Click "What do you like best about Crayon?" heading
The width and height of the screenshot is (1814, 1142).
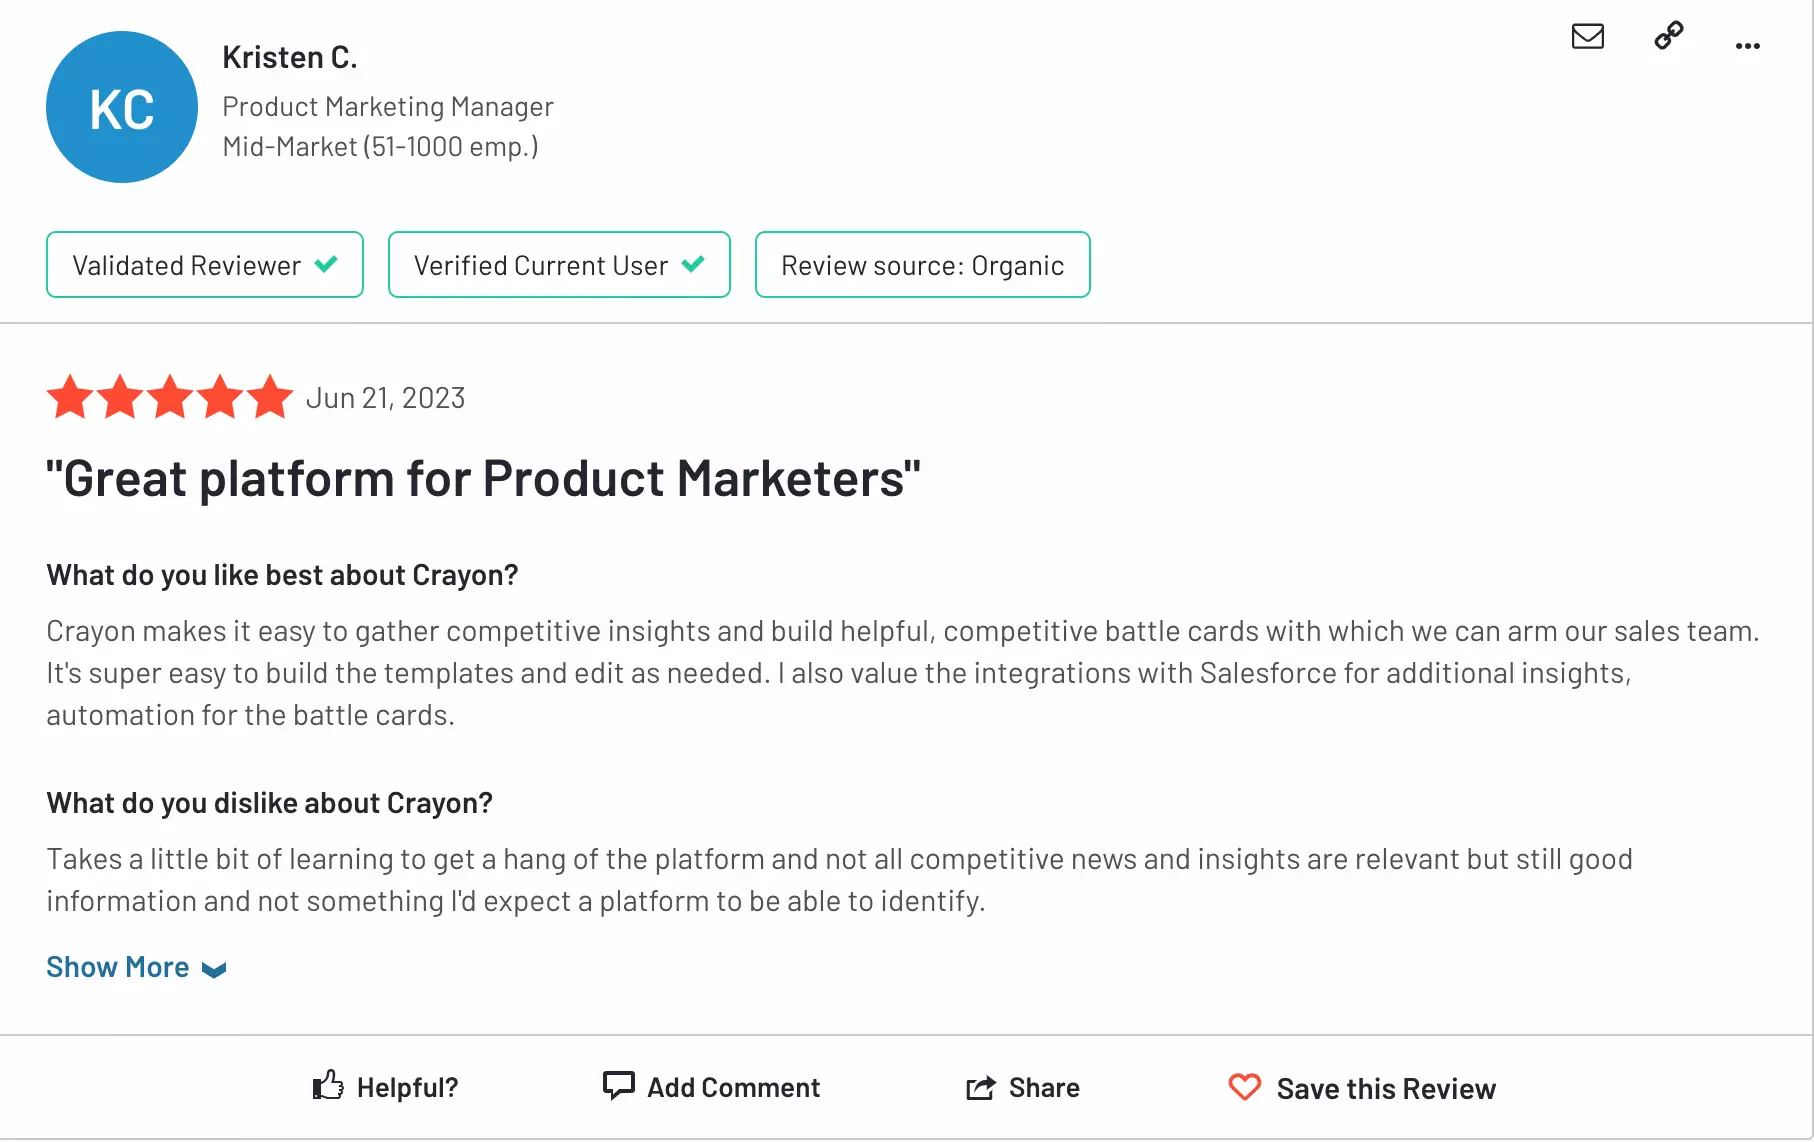point(282,575)
